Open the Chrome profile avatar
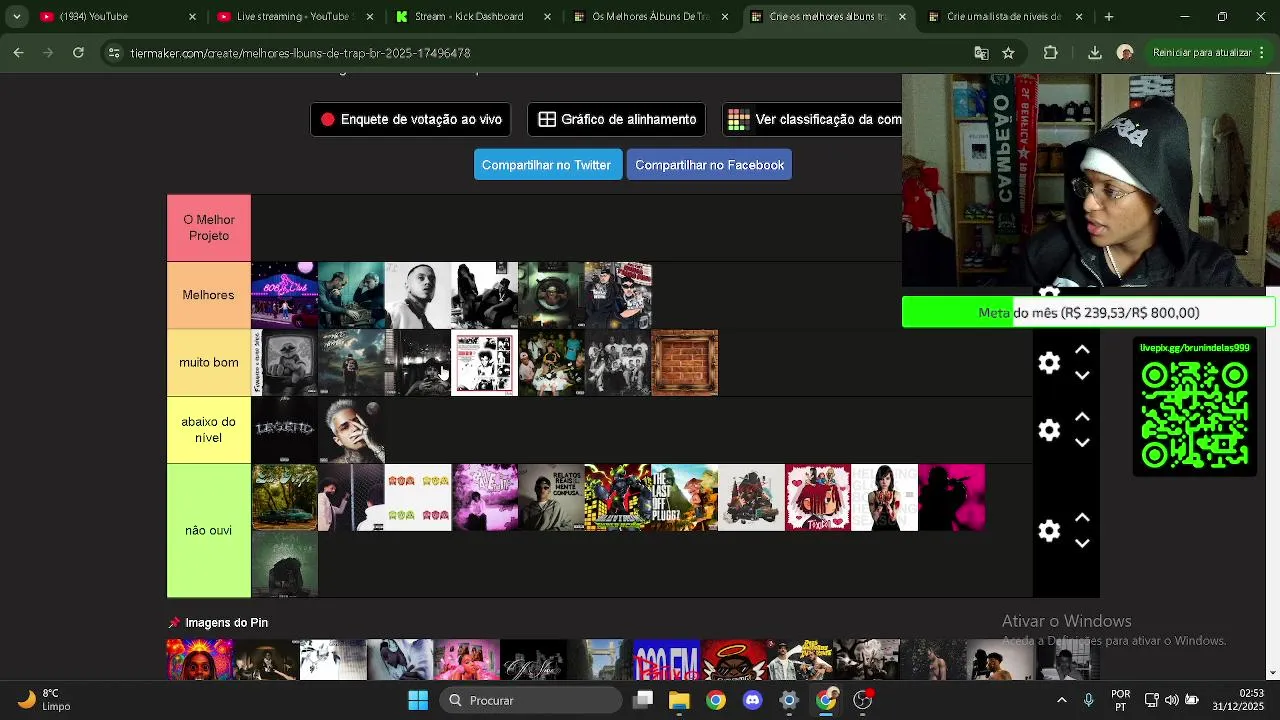Screen dimensions: 1280x720 [1125, 53]
